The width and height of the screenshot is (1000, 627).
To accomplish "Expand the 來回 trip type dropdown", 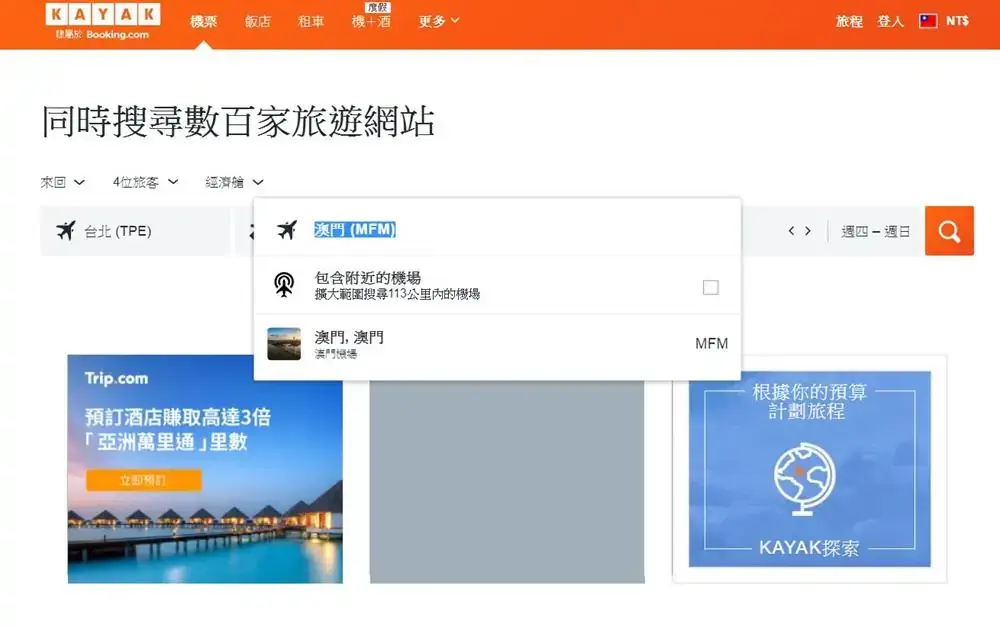I will (x=62, y=182).
